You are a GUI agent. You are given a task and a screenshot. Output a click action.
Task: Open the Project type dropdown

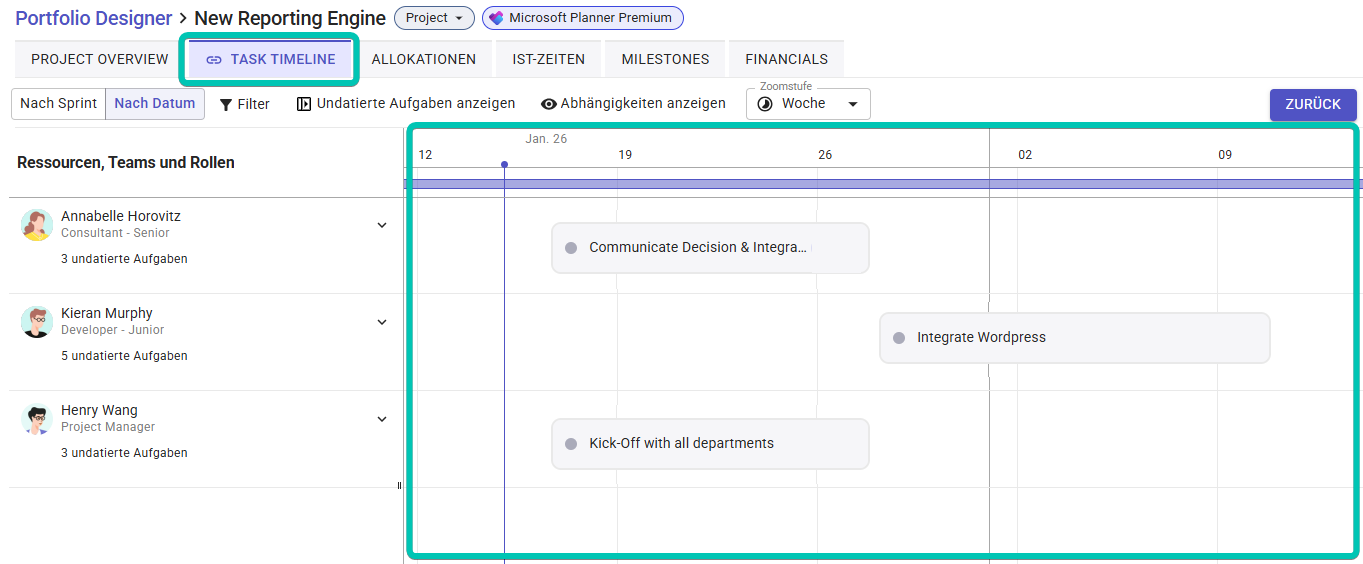pos(434,18)
